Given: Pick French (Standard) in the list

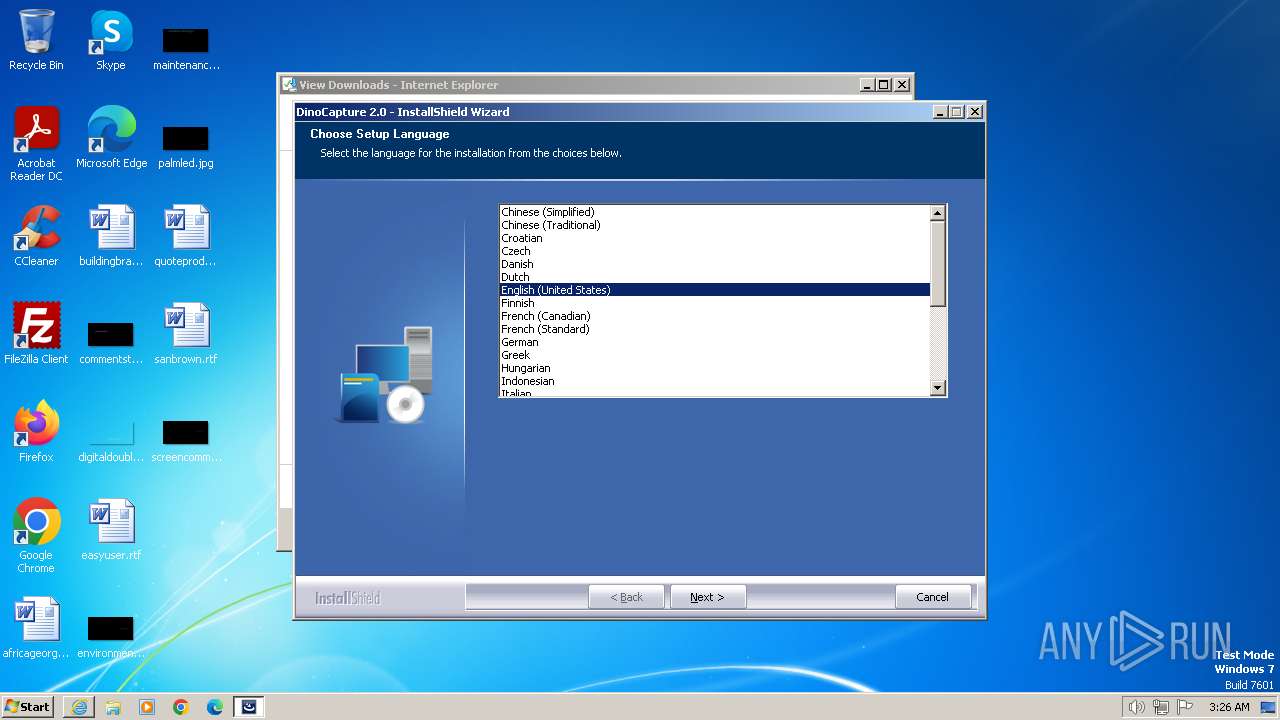Looking at the screenshot, I should [715, 329].
